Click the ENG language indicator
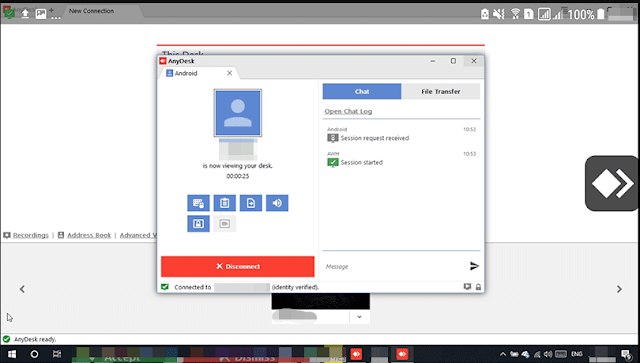This screenshot has width=640, height=363. (576, 354)
